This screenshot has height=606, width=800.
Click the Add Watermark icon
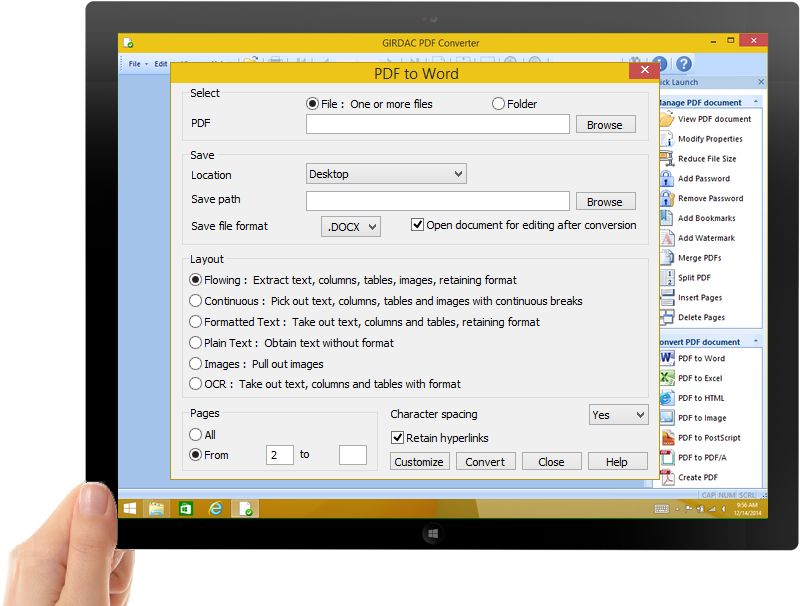tap(667, 238)
